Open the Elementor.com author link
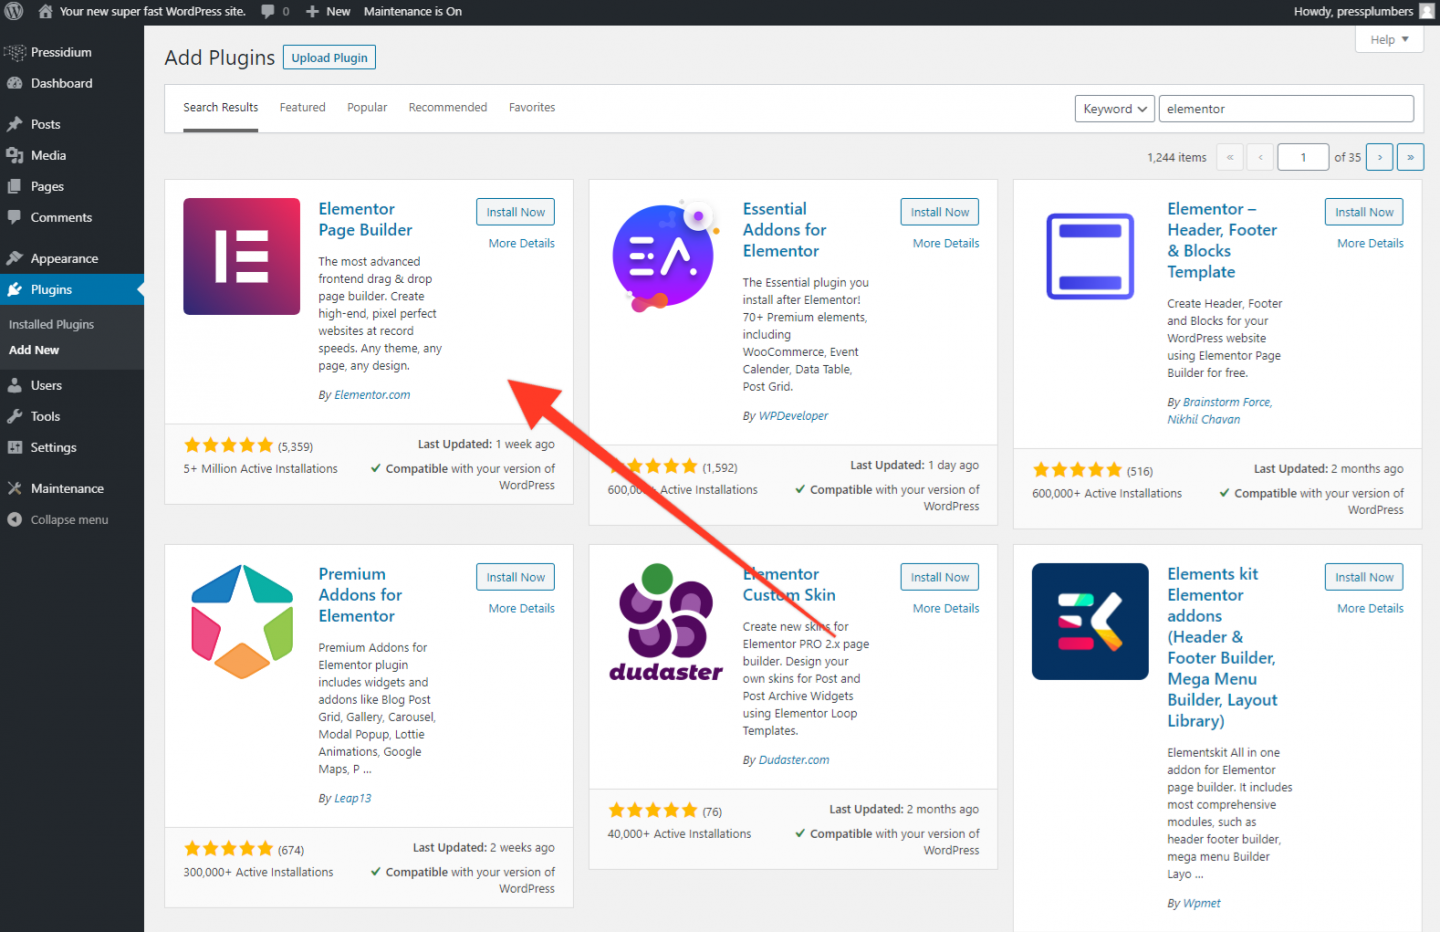Screen dimensions: 1440x932 (372, 395)
